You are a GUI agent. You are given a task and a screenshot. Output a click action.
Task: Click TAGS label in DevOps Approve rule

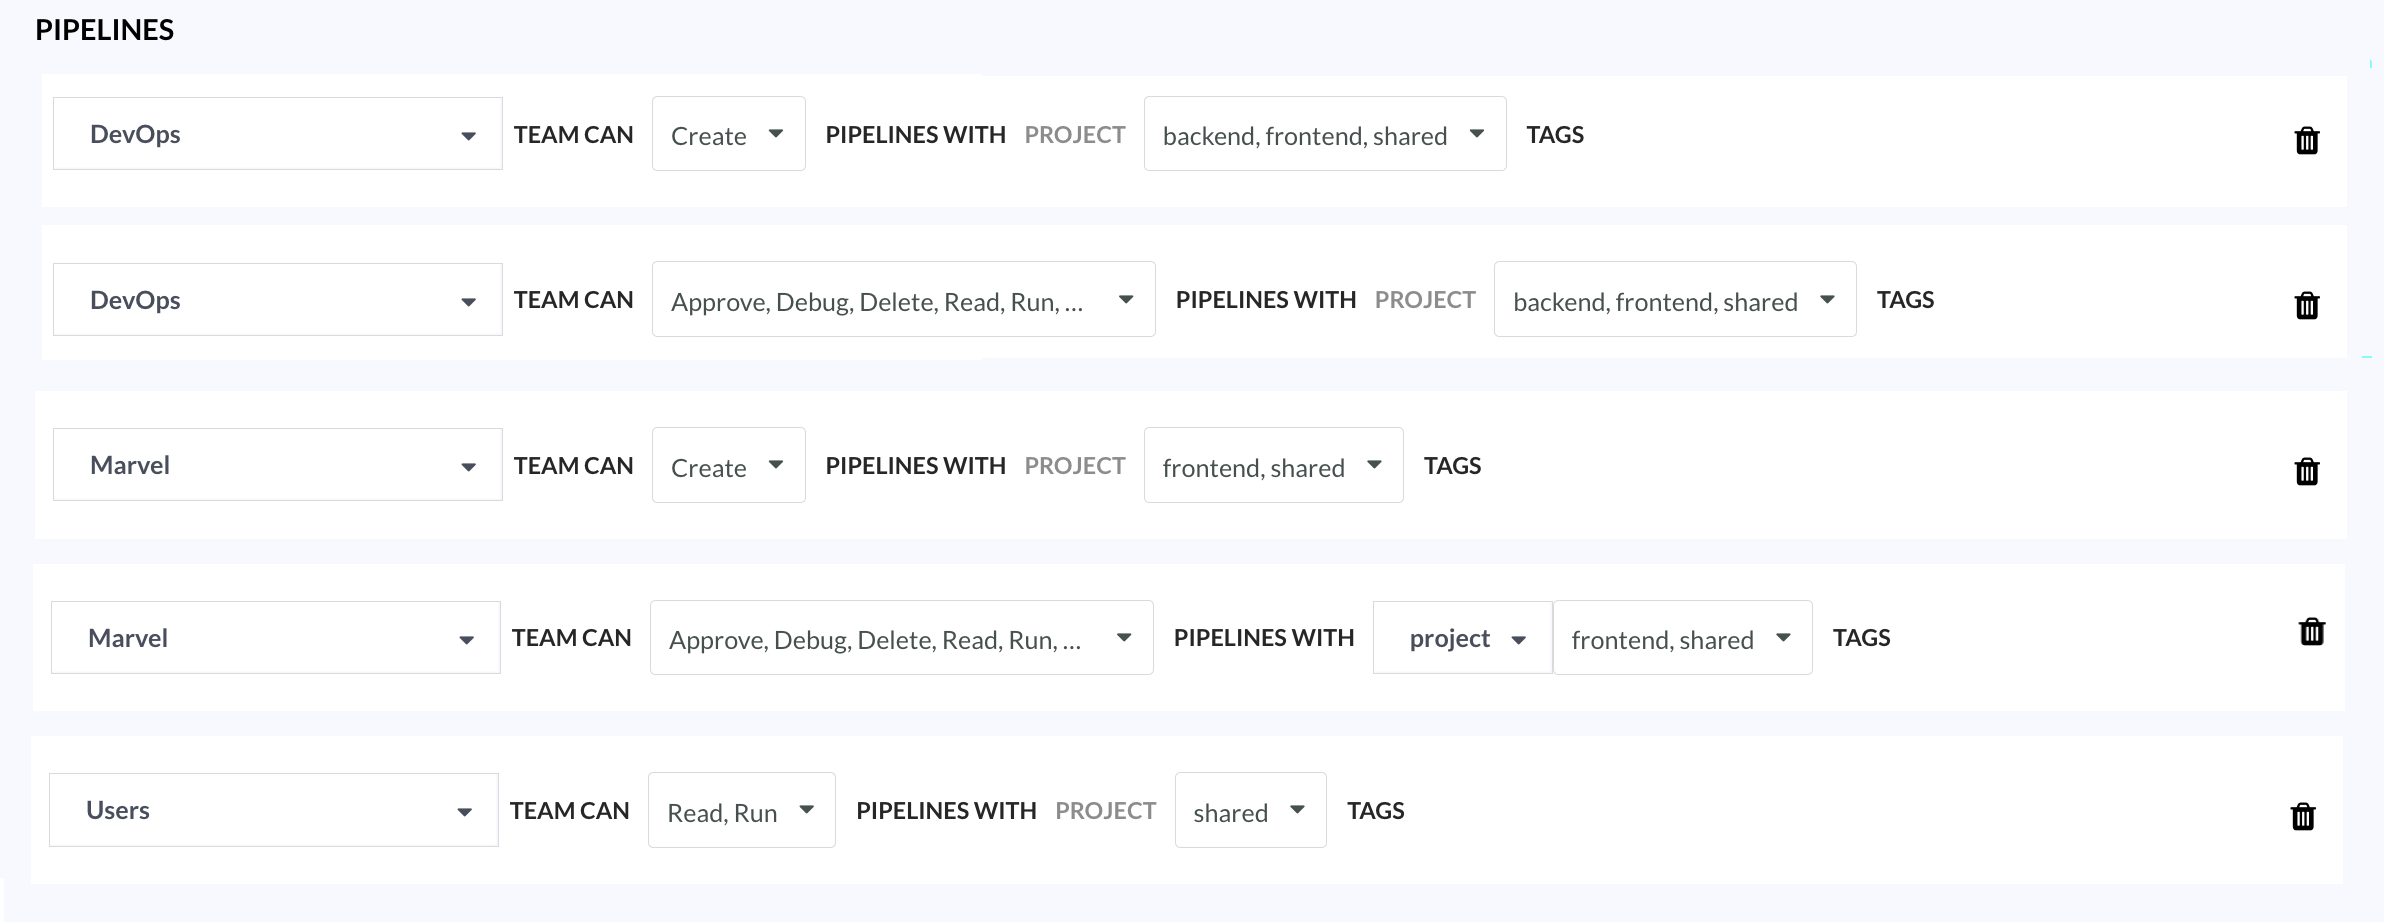tap(1905, 300)
